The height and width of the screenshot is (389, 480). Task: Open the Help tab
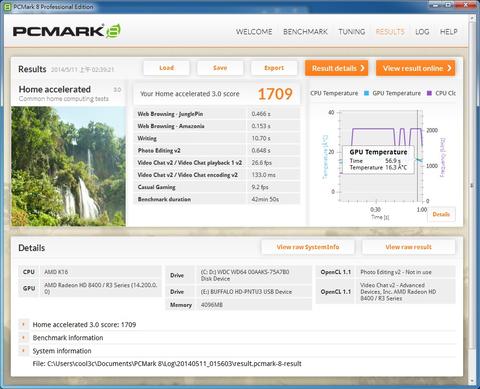449,32
